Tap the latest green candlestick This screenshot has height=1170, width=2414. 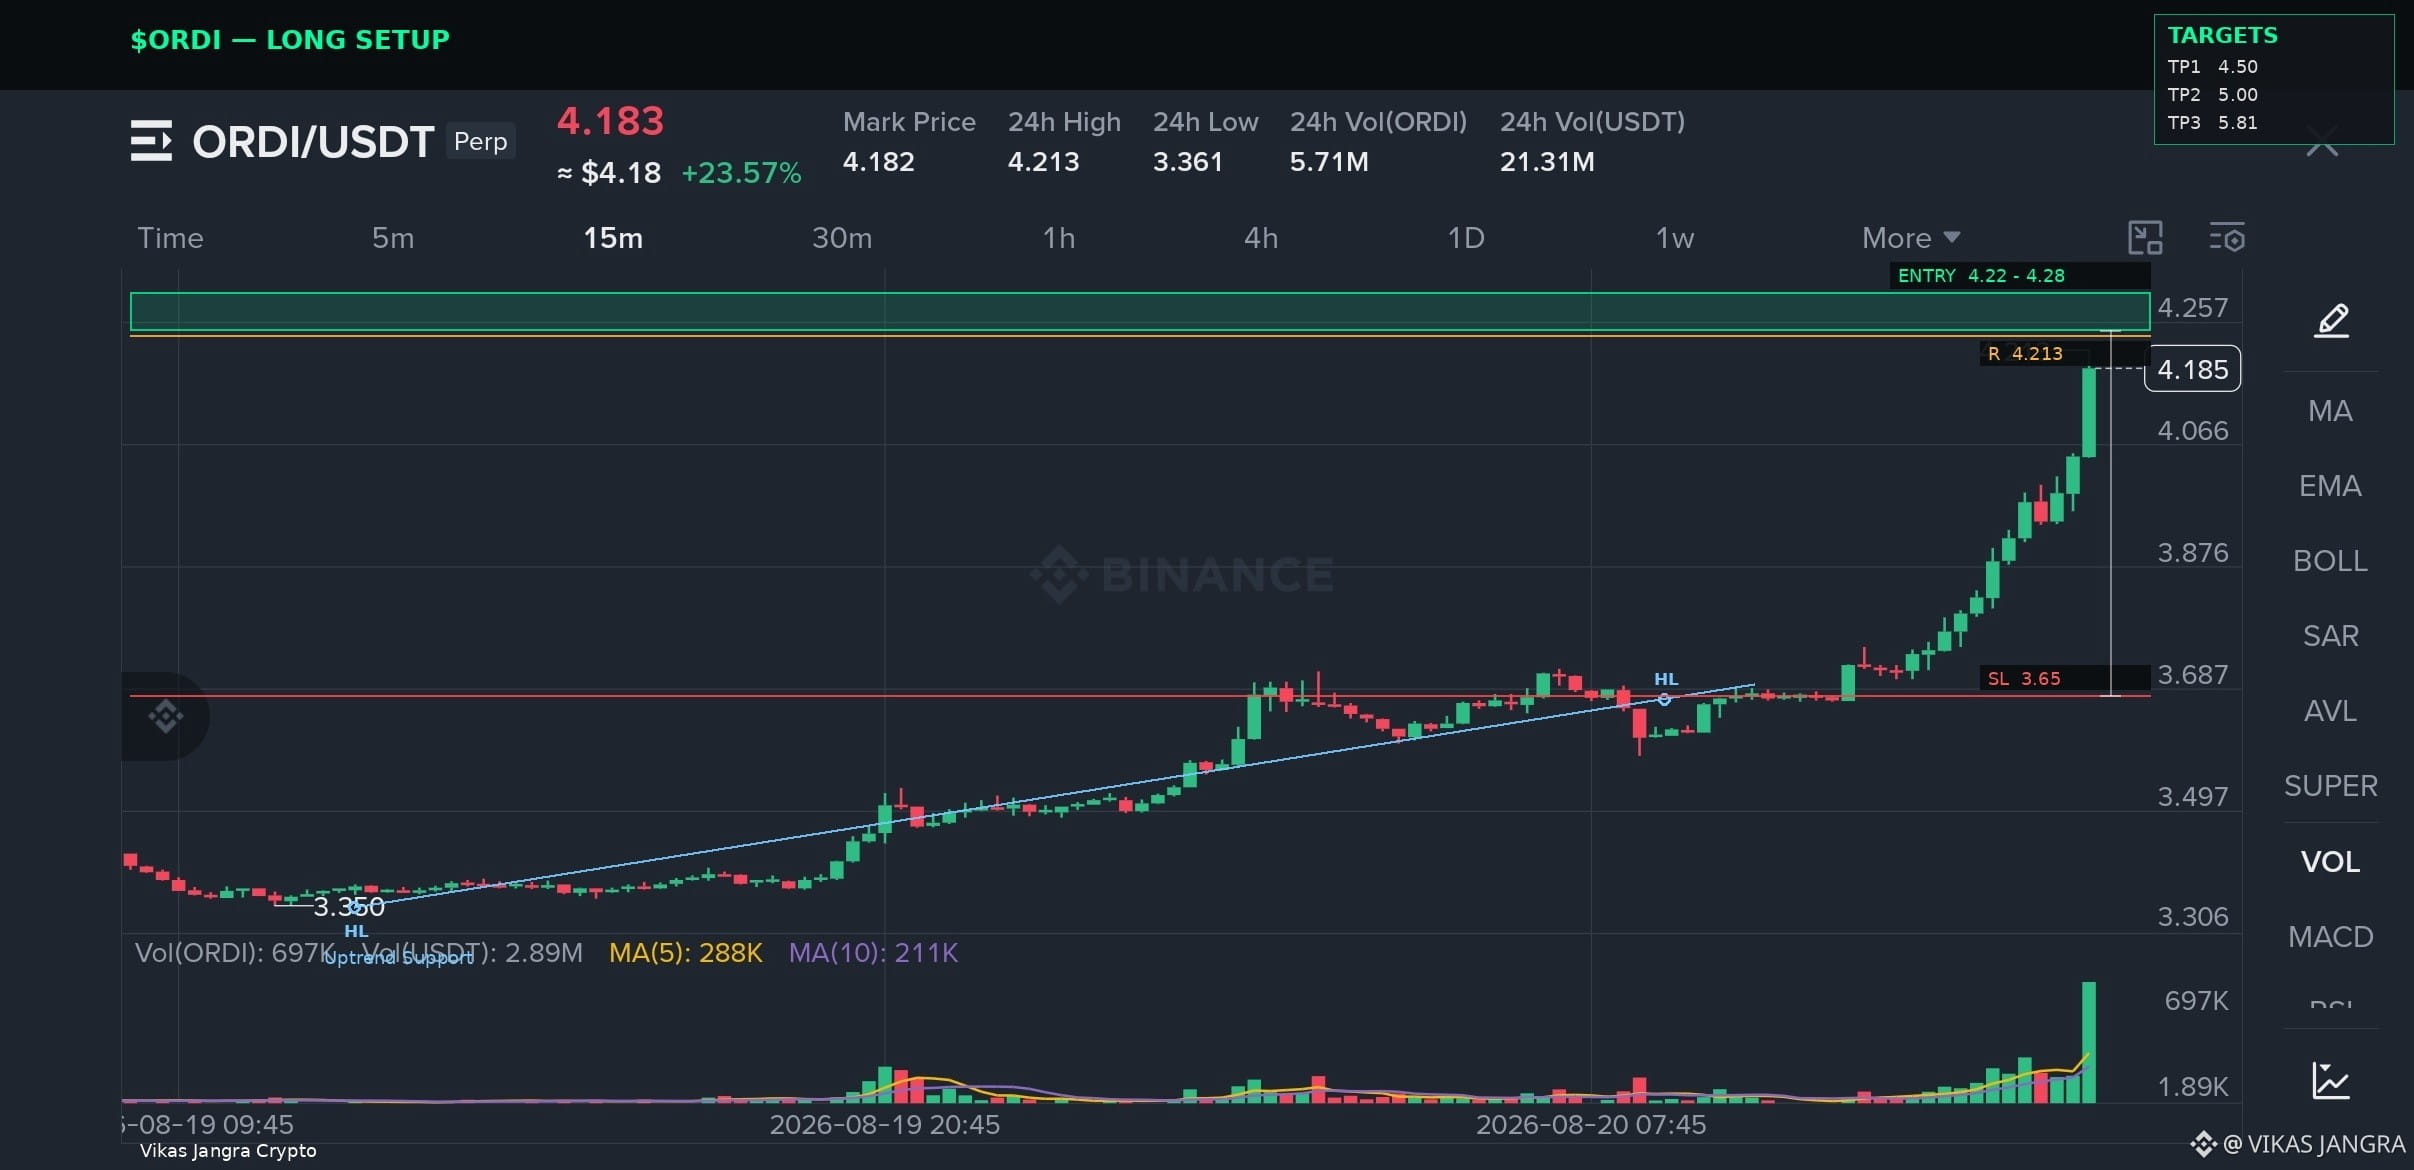(2089, 412)
